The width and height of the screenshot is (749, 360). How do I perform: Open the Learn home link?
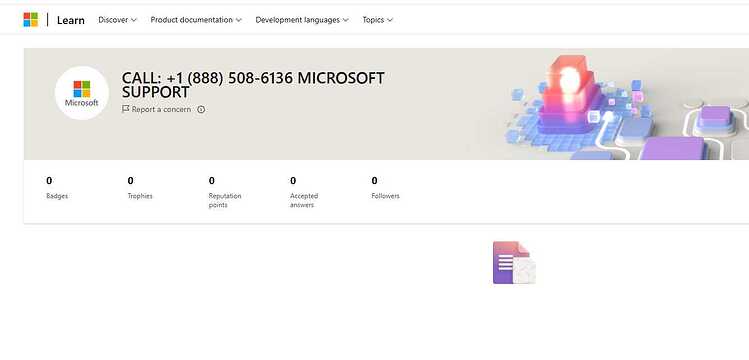pyautogui.click(x=71, y=20)
